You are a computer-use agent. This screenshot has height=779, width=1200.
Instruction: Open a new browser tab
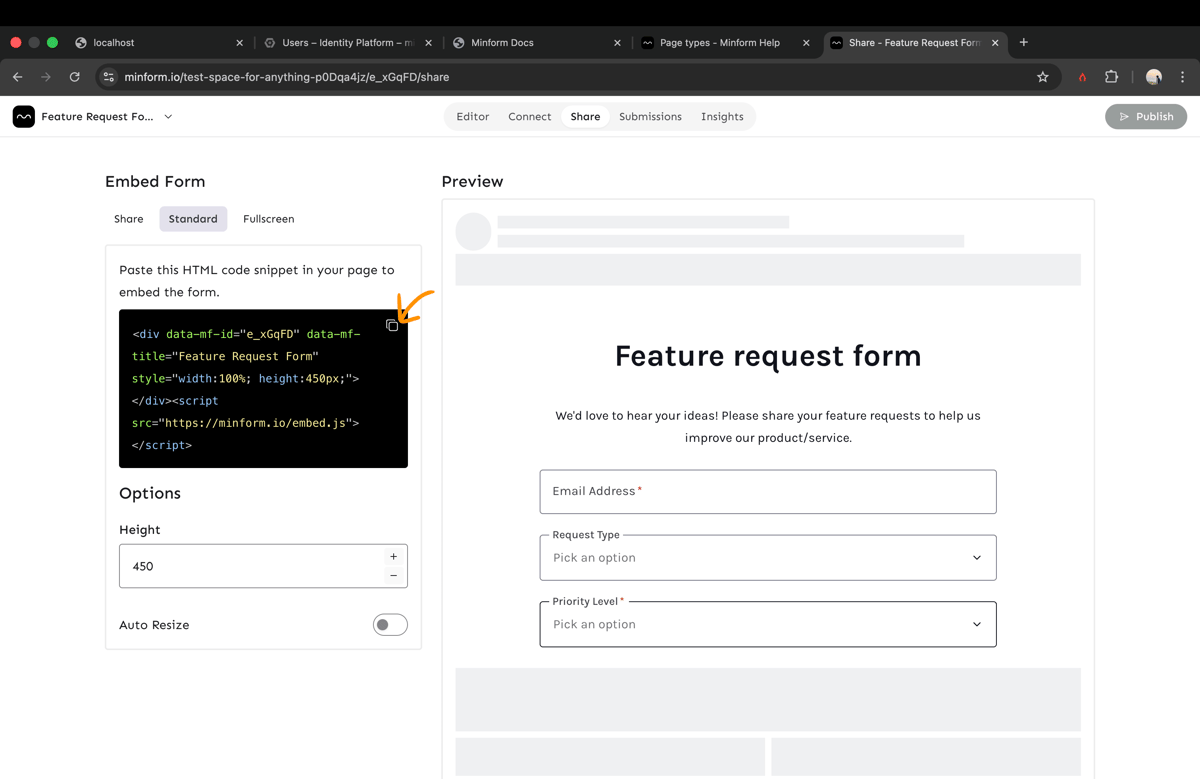click(1023, 43)
